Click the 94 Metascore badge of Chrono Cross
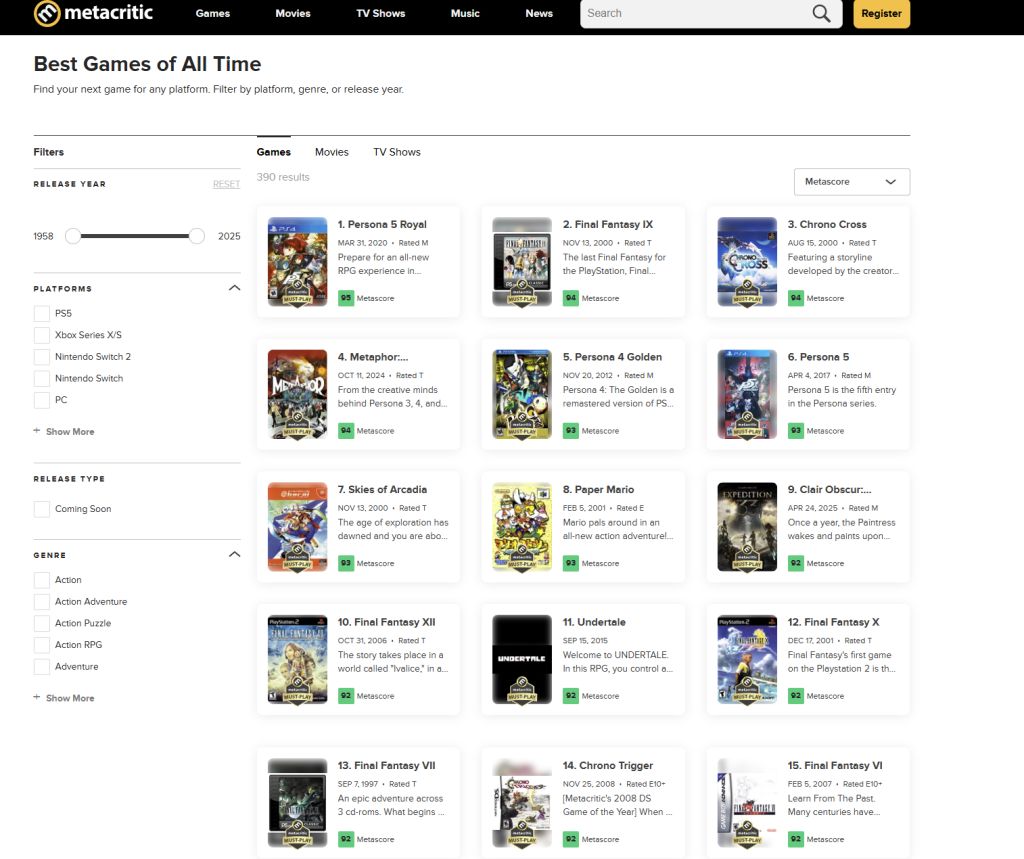The image size is (1024, 859). (x=795, y=298)
